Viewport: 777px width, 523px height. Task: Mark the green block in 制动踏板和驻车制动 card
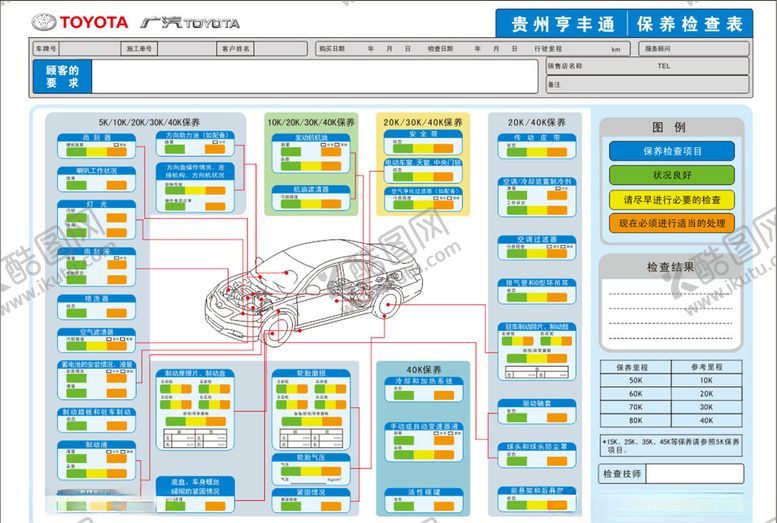77,426
